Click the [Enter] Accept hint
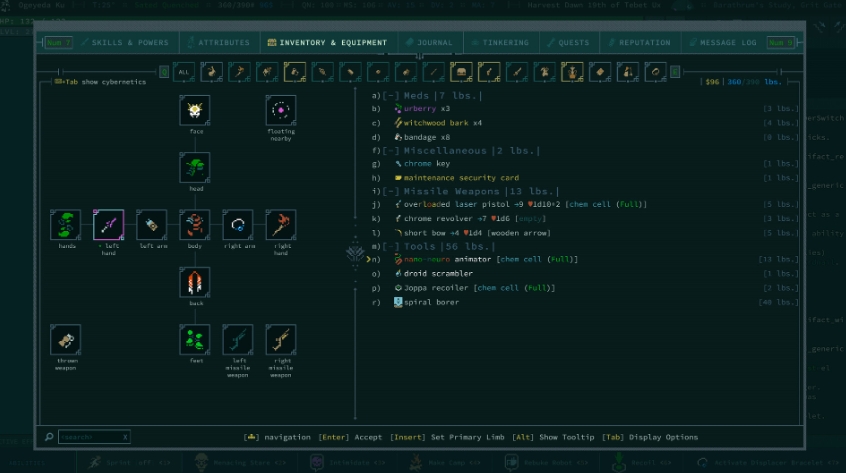 click(x=350, y=437)
